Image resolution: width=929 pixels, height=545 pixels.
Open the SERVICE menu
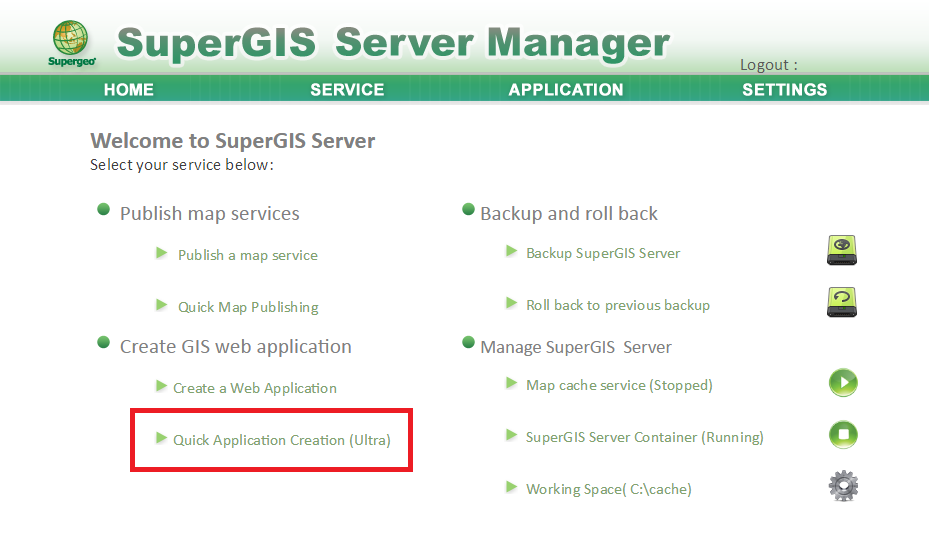[347, 89]
